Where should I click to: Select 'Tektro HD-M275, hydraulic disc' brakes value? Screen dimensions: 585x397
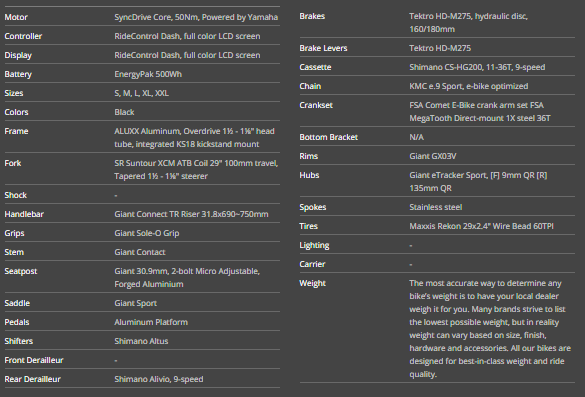pyautogui.click(x=469, y=23)
